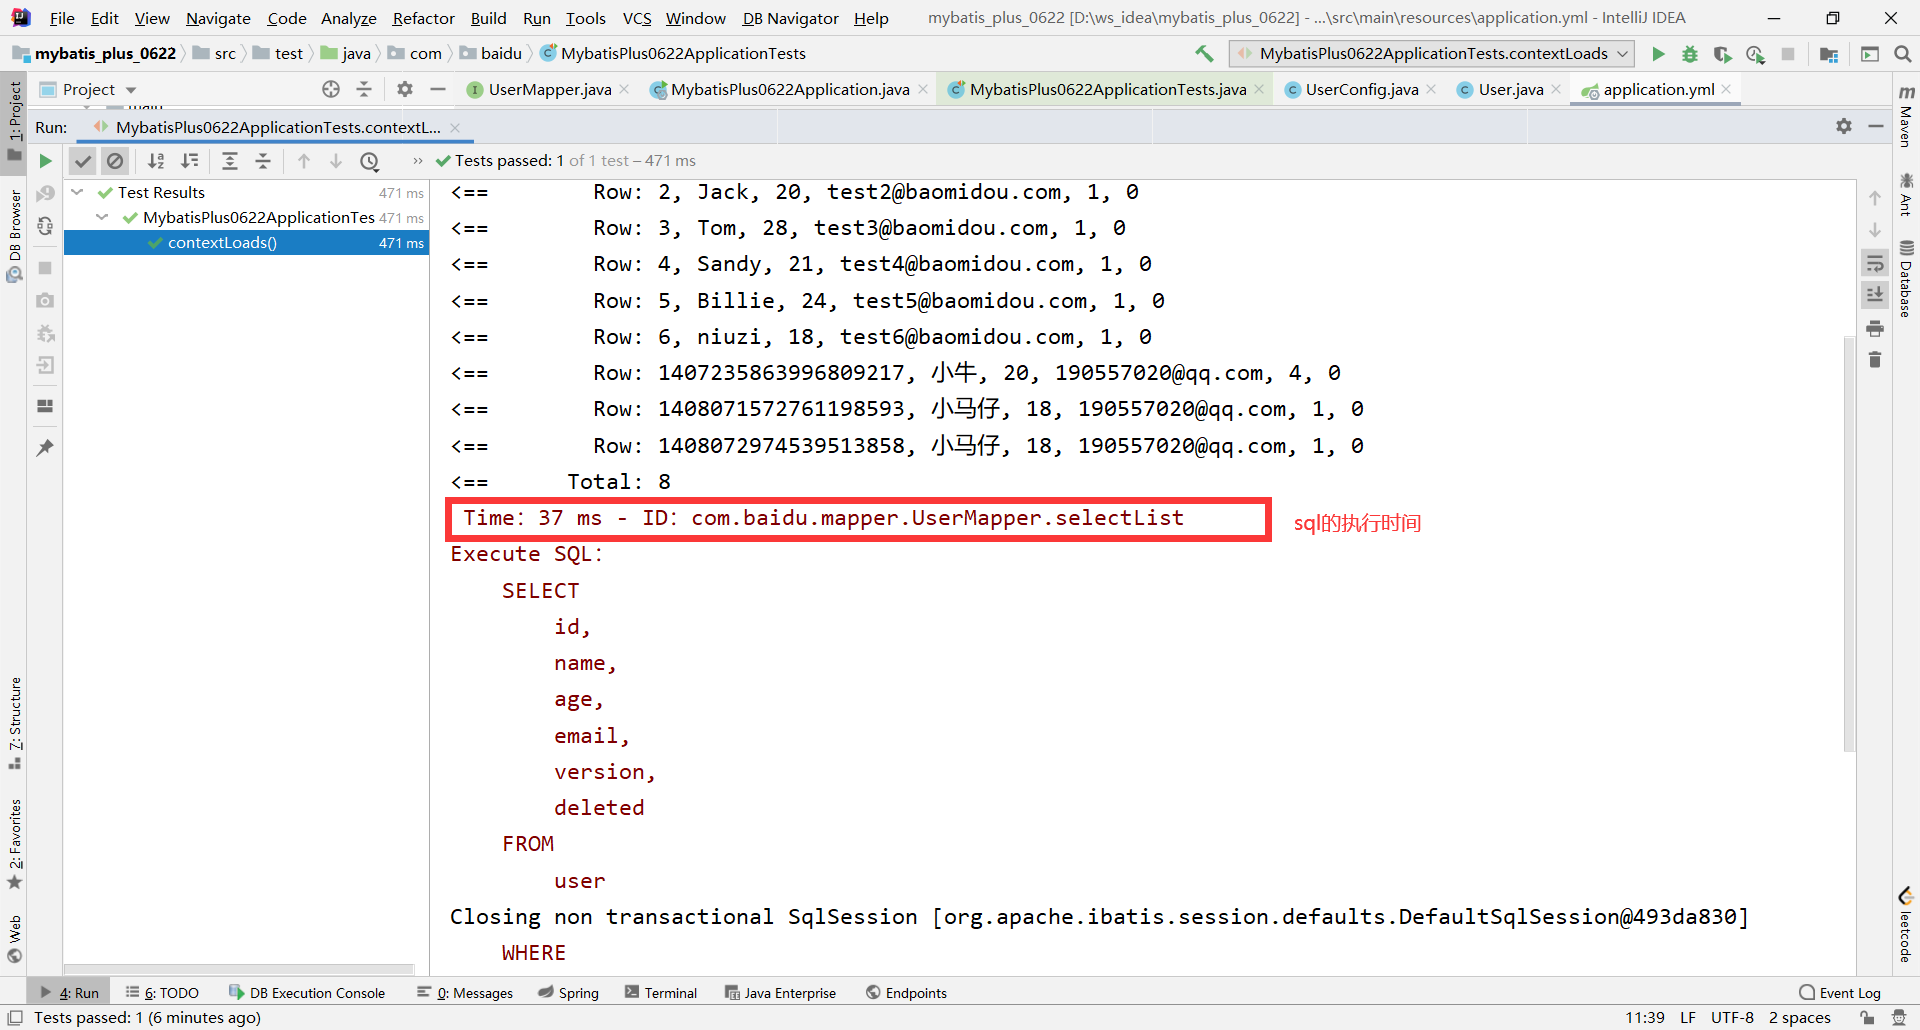The width and height of the screenshot is (1920, 1030).
Task: Collapse the MybatisPlus0622ApplicationTests node
Action: pyautogui.click(x=102, y=217)
